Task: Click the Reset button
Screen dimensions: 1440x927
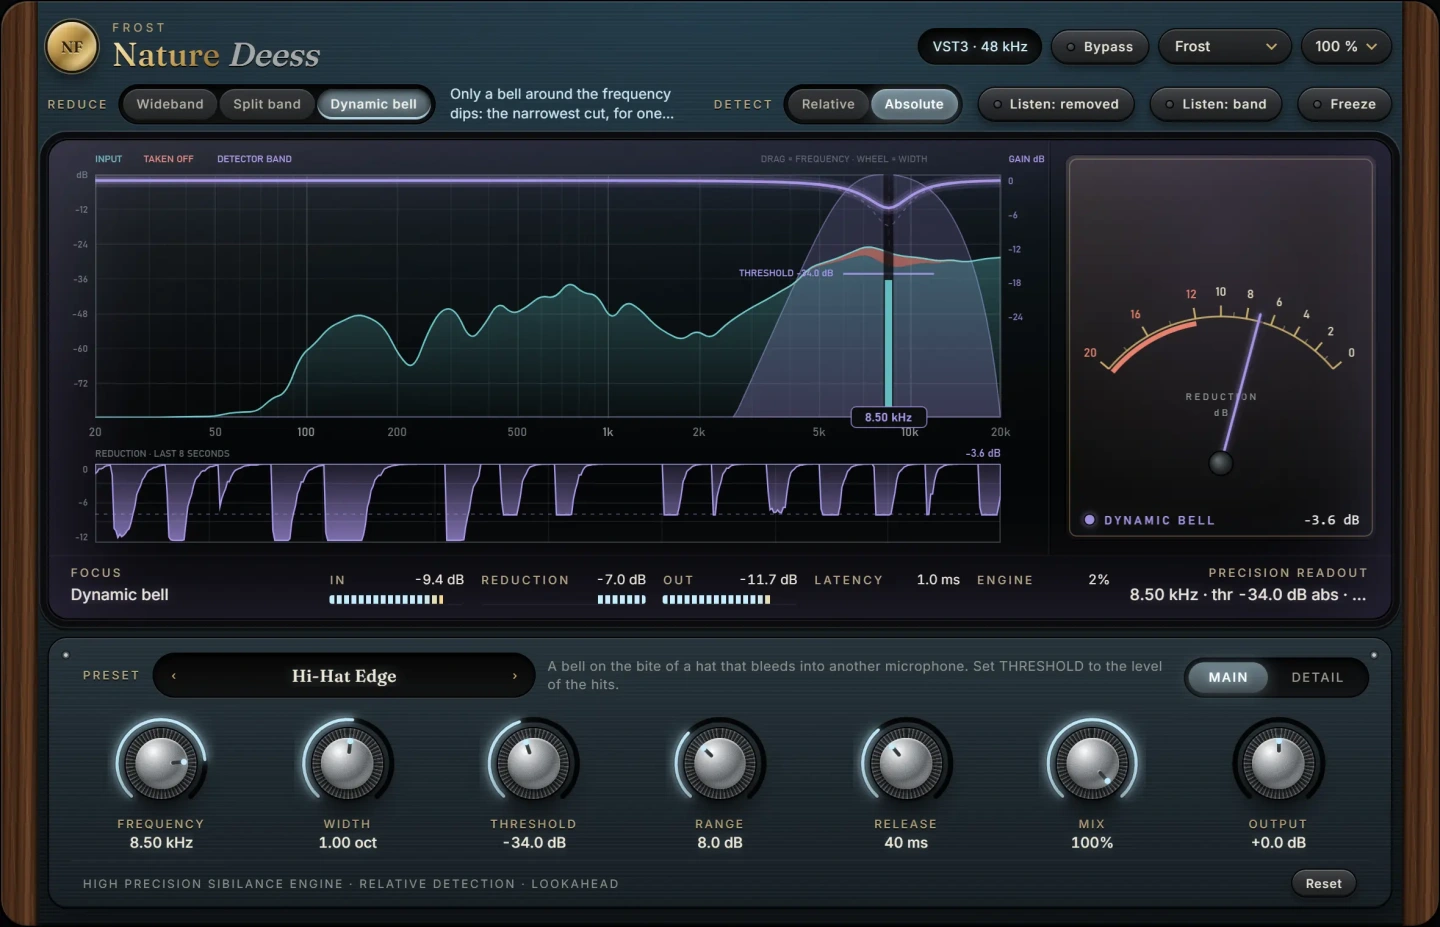Action: (1323, 883)
